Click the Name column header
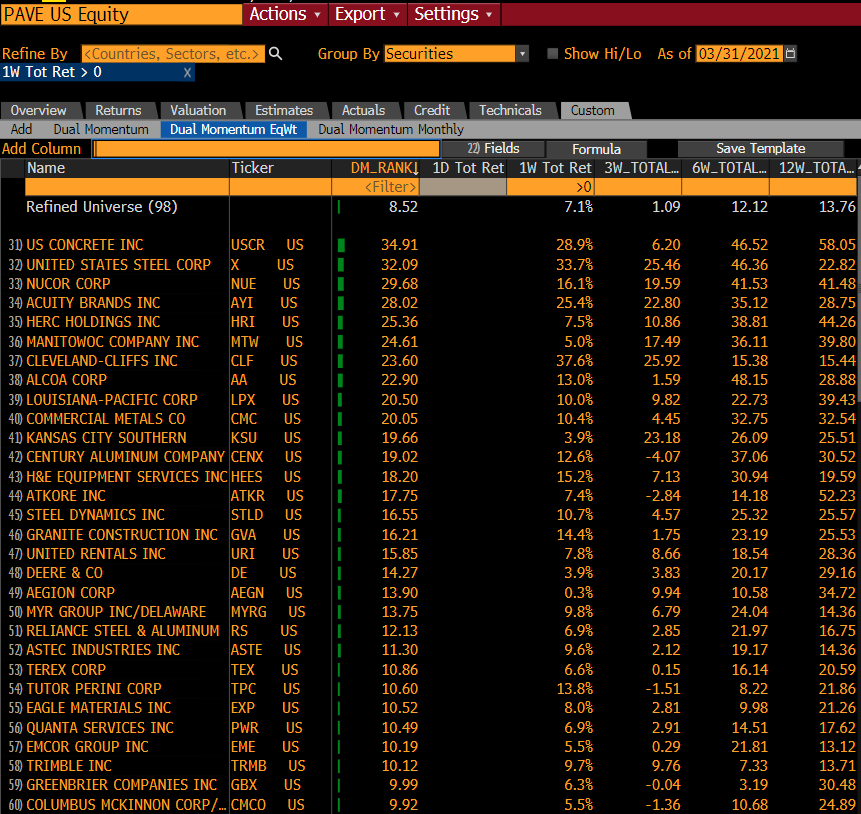The height and width of the screenshot is (814, 861). 127,168
